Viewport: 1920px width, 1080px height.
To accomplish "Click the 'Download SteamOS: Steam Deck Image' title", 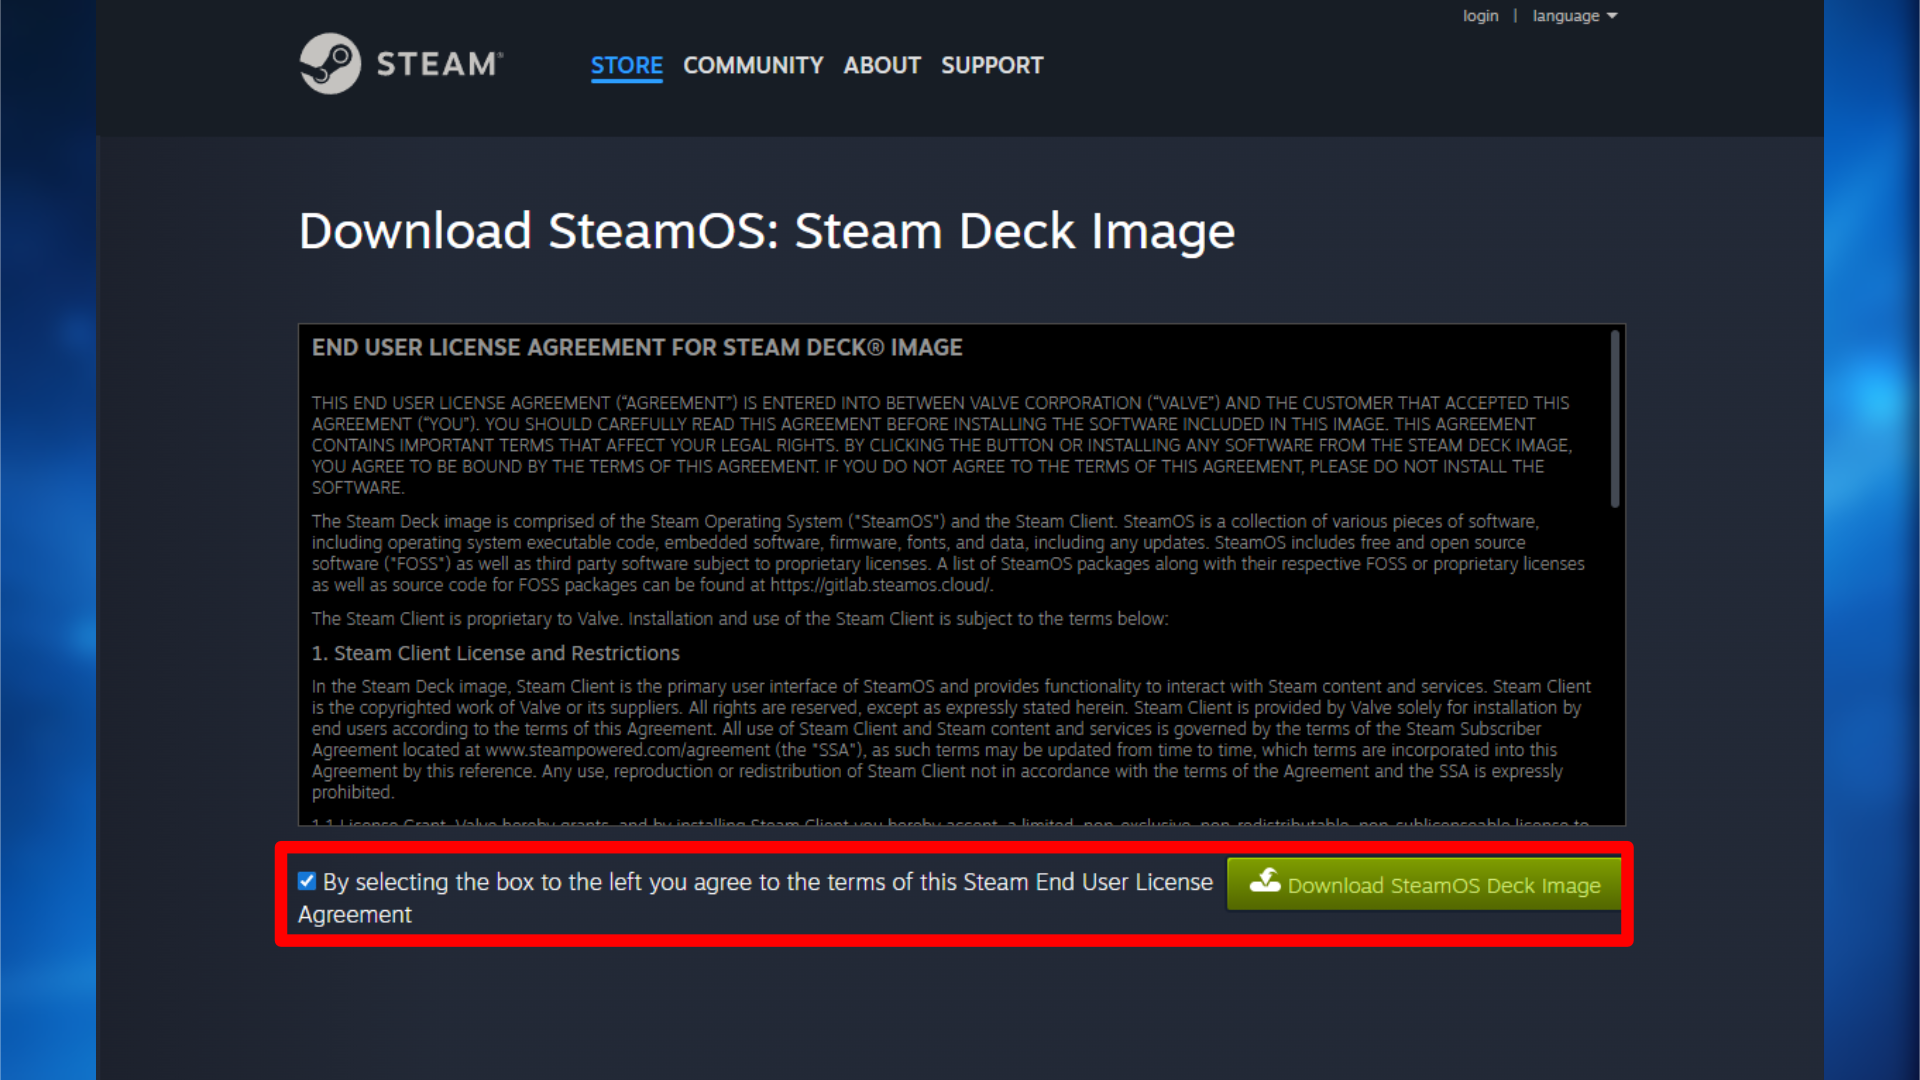I will (x=766, y=231).
